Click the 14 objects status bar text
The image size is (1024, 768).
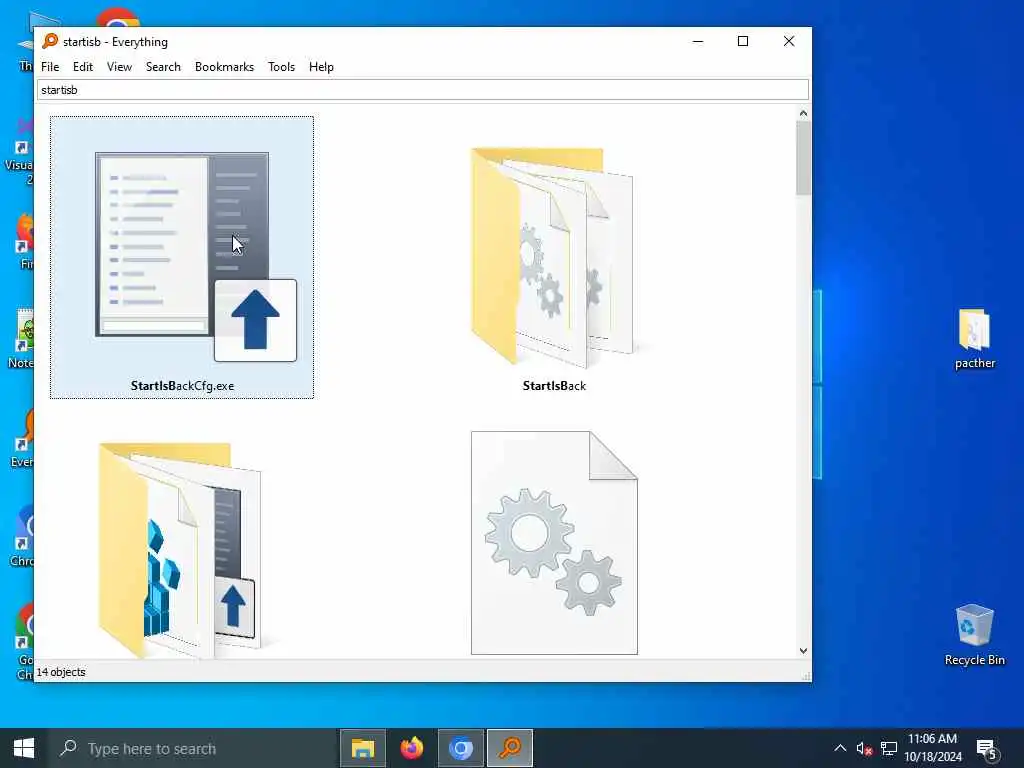61,672
